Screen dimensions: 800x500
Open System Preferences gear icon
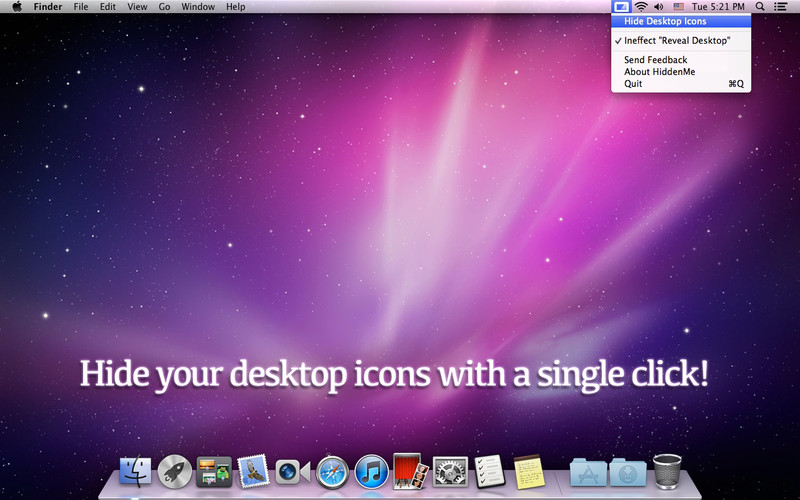point(450,471)
